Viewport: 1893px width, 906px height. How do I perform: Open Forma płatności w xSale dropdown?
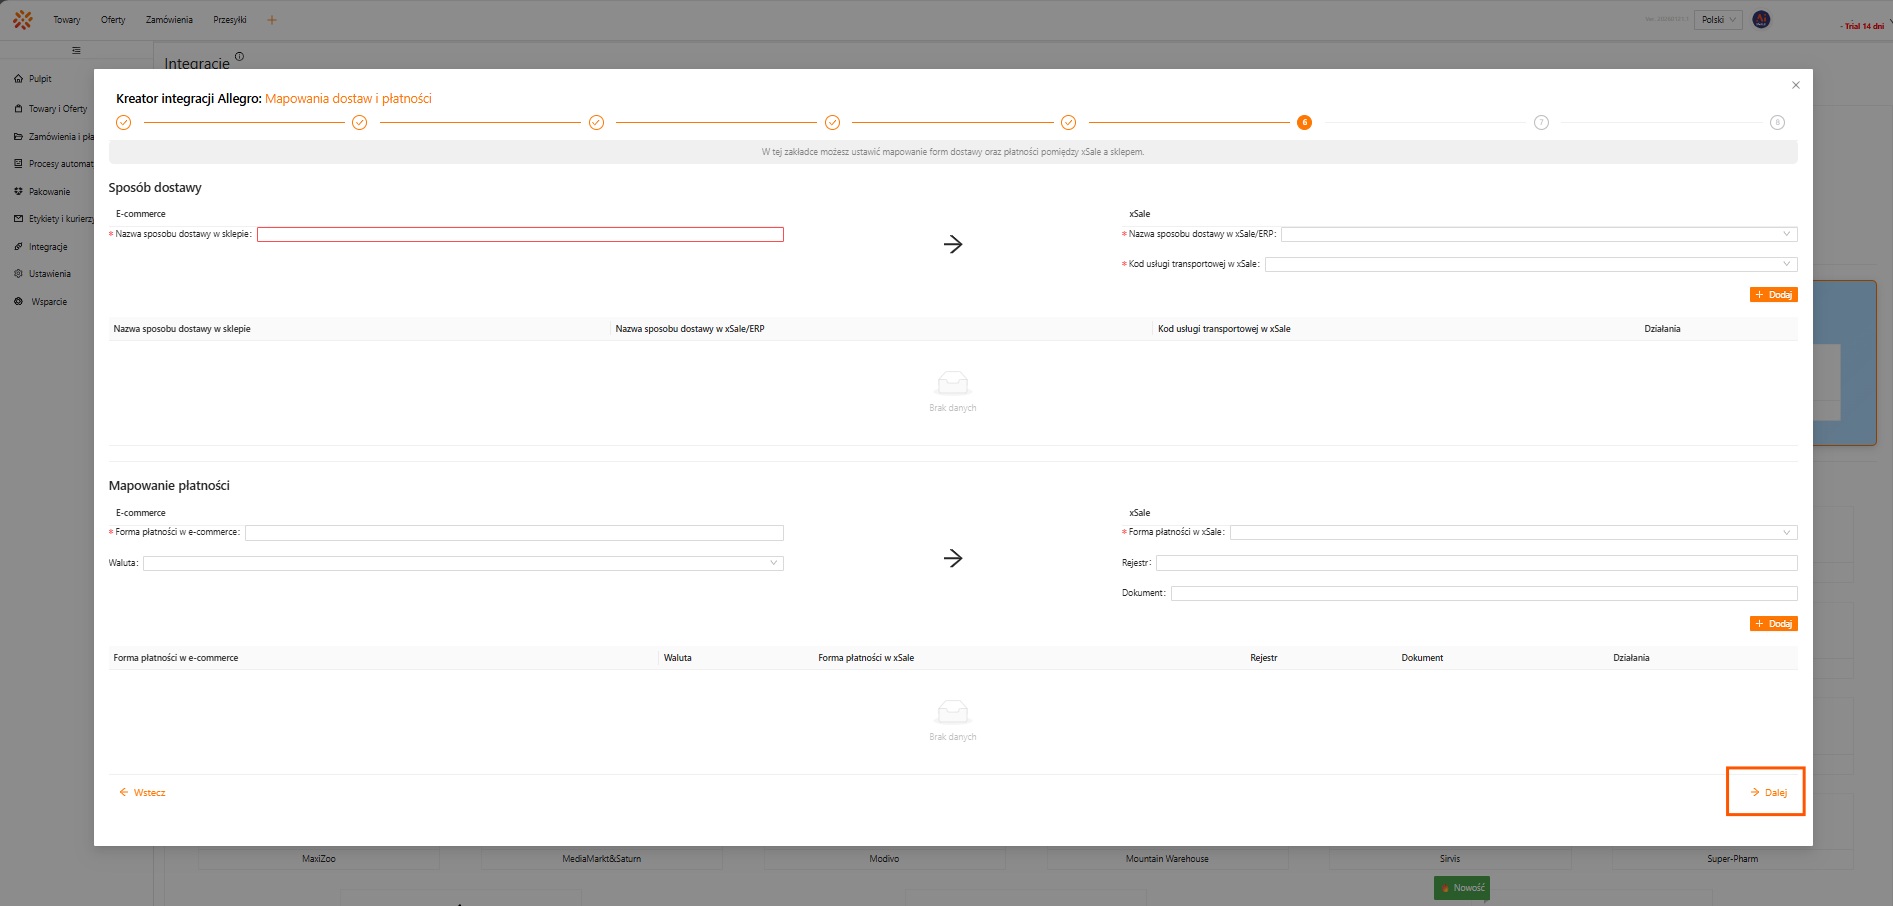1512,532
